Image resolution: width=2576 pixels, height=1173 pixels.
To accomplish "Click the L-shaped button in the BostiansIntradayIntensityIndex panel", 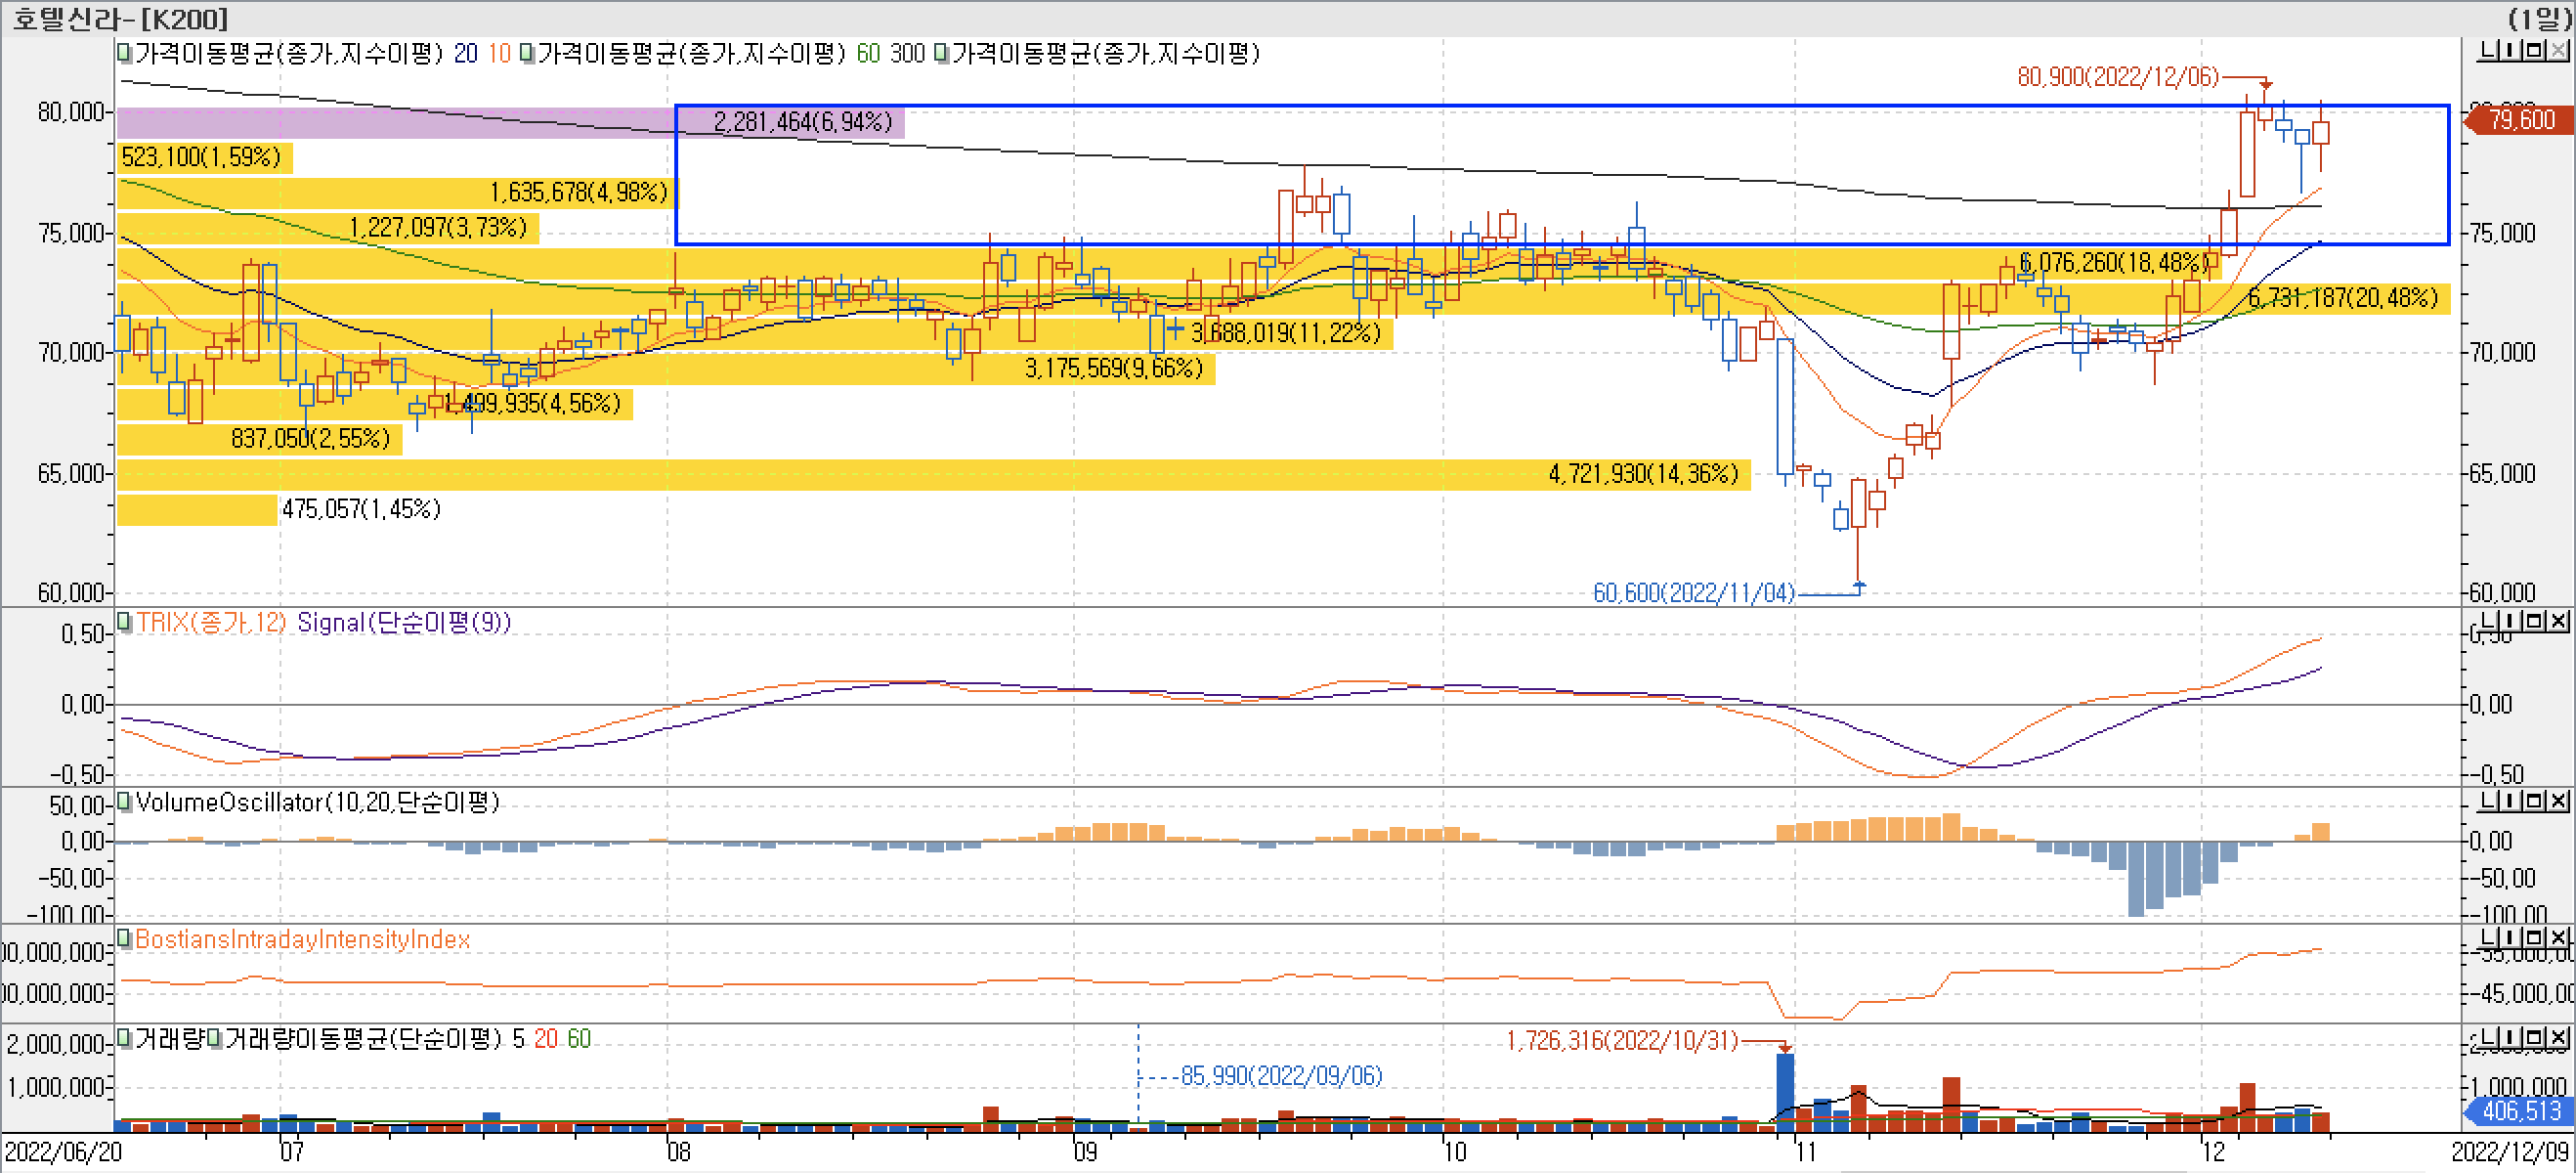I will tap(2489, 937).
